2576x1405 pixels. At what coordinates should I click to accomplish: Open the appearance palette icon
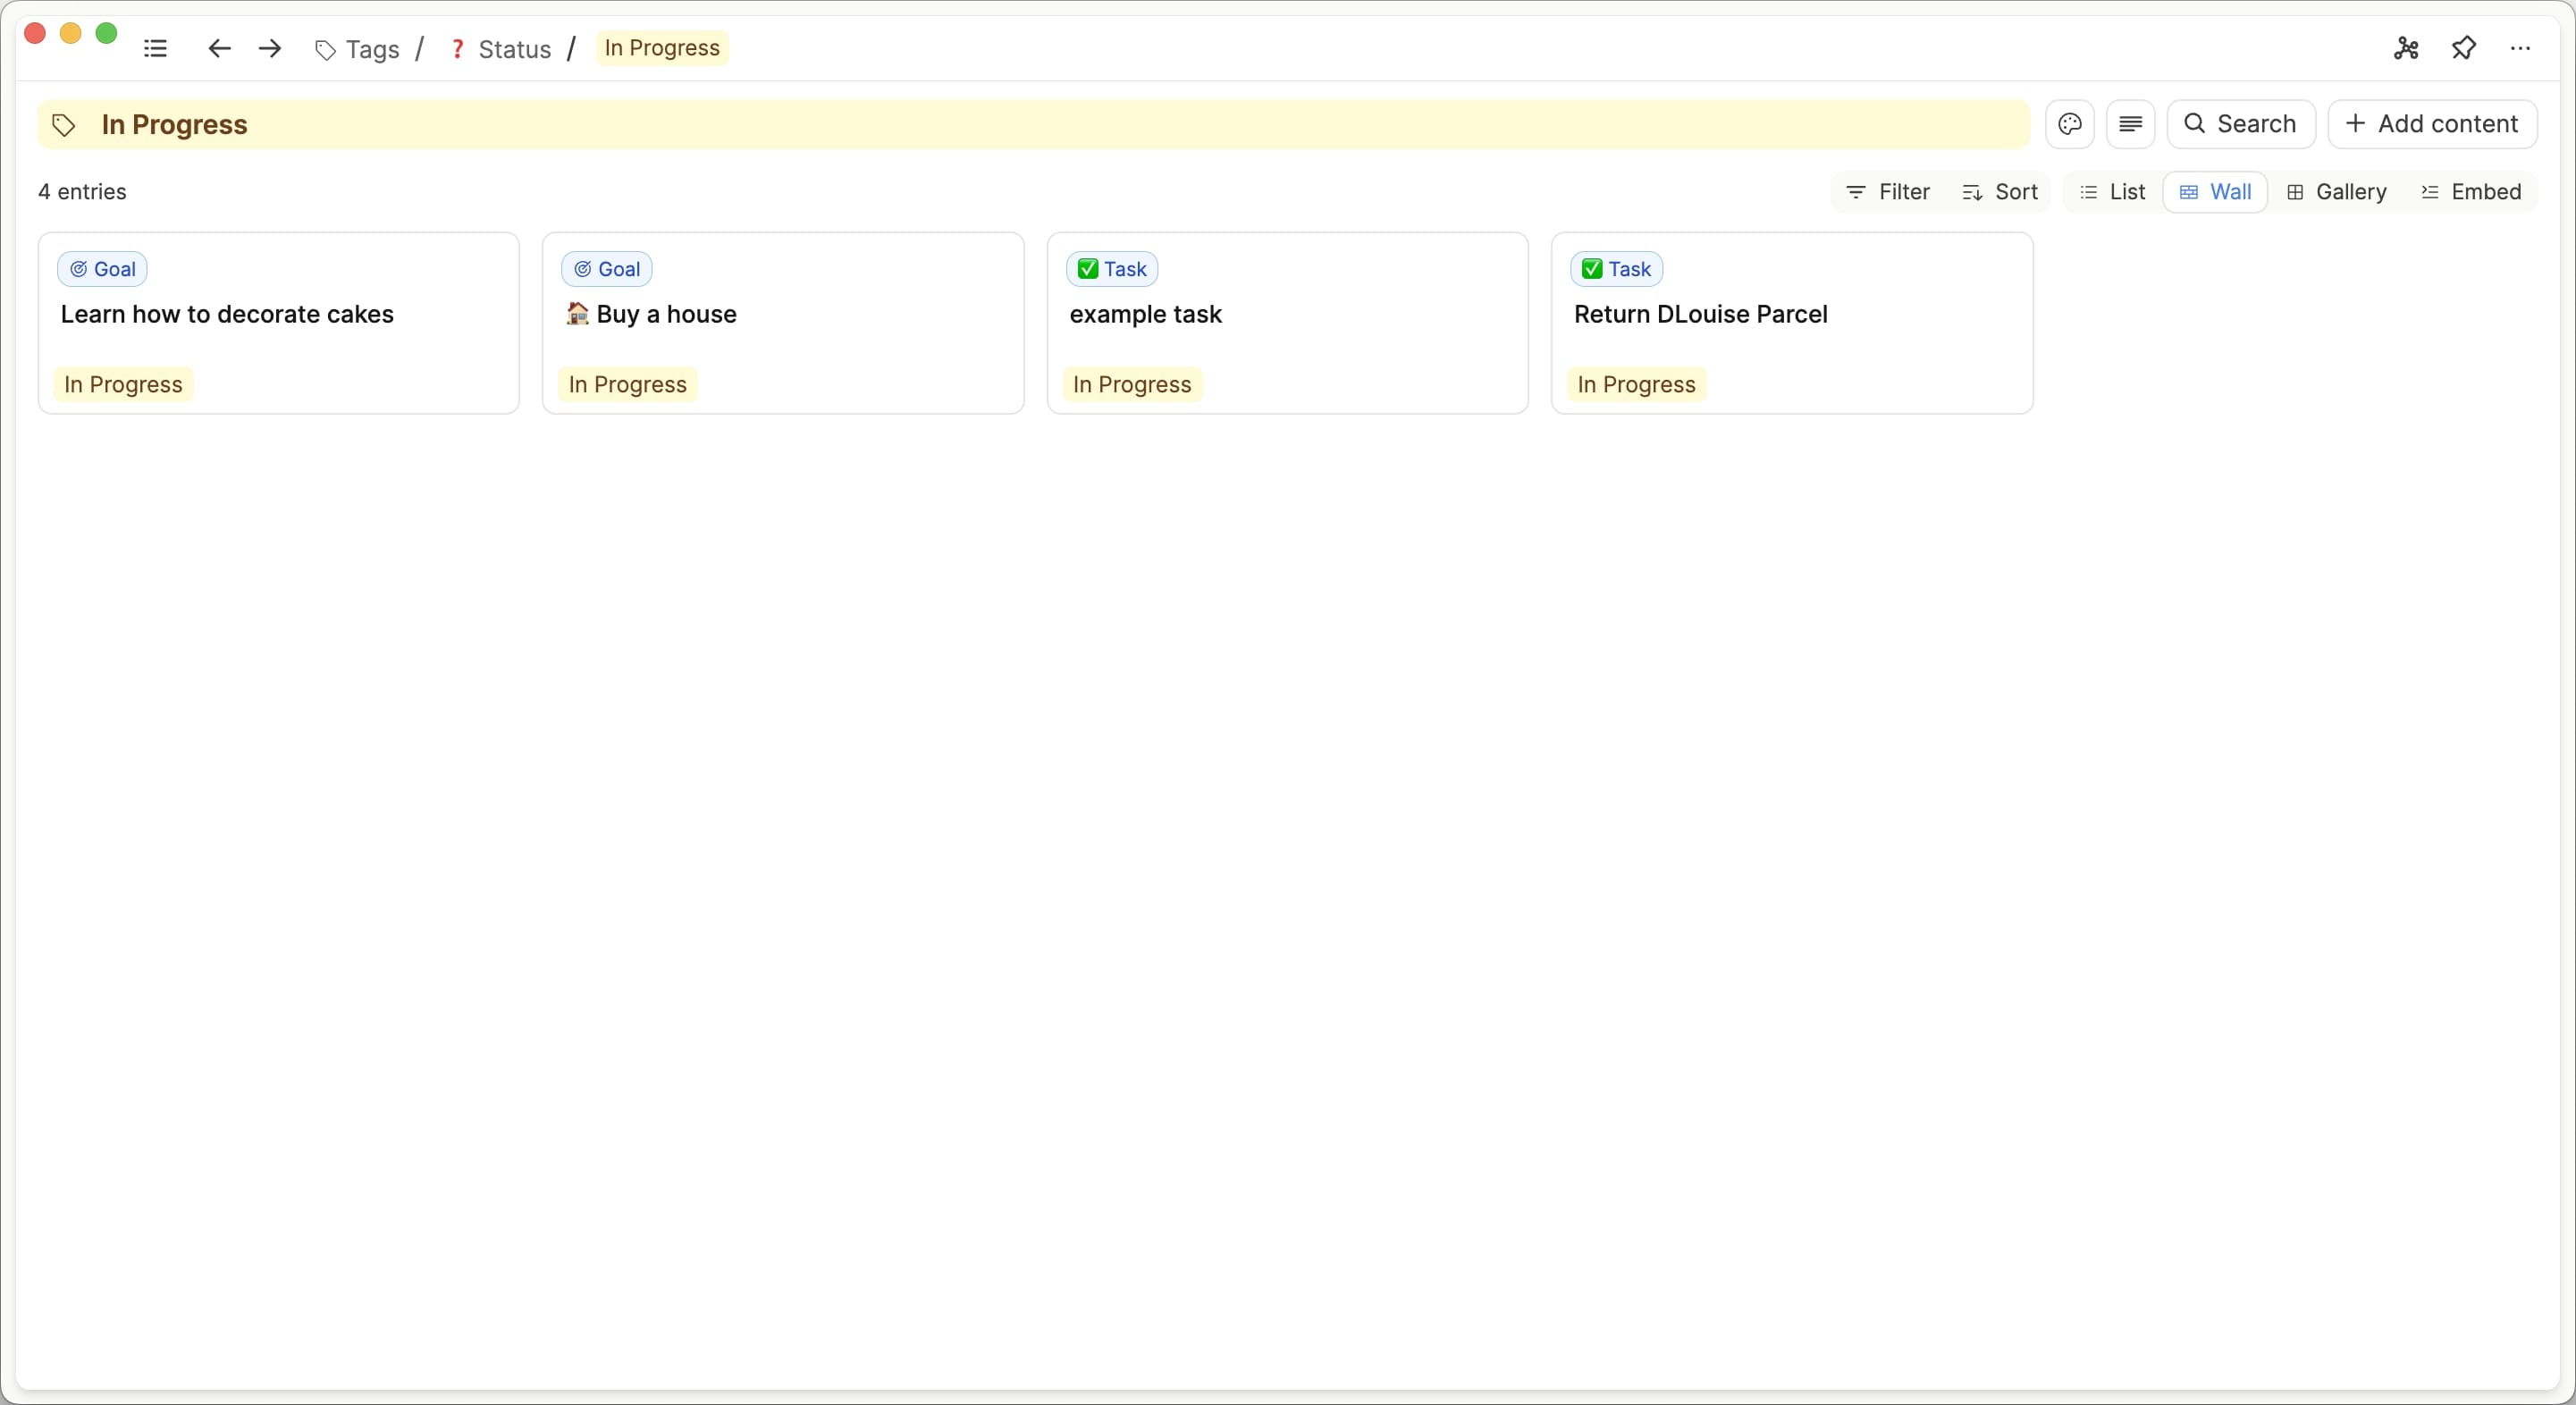[x=2070, y=124]
